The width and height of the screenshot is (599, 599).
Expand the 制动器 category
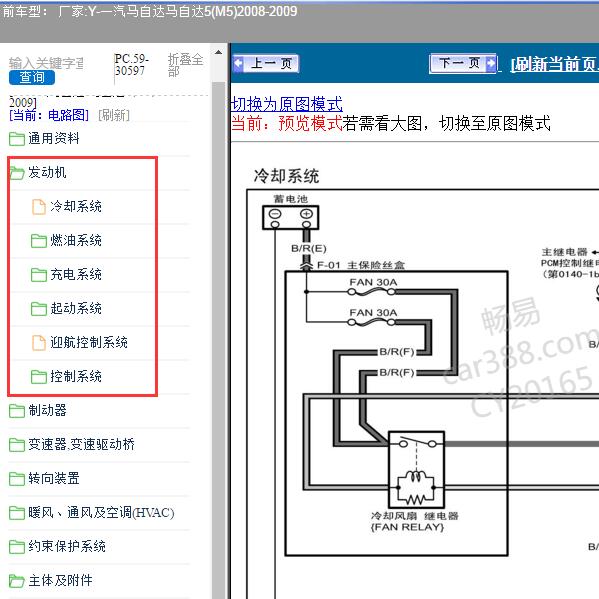coord(47,411)
